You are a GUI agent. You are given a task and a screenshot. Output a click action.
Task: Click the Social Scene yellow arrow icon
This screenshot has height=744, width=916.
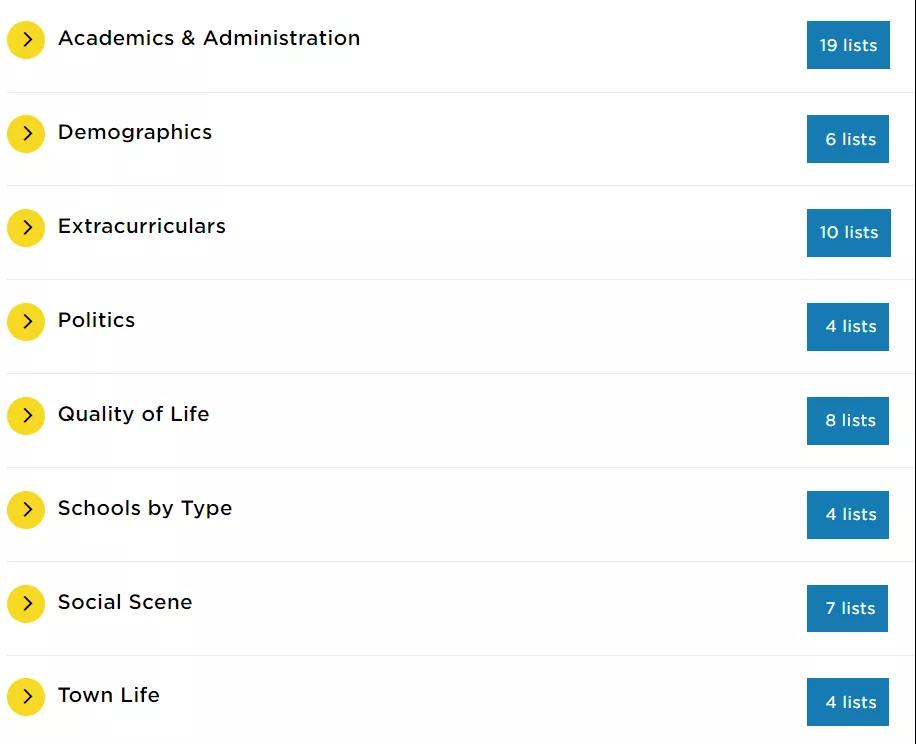26,604
